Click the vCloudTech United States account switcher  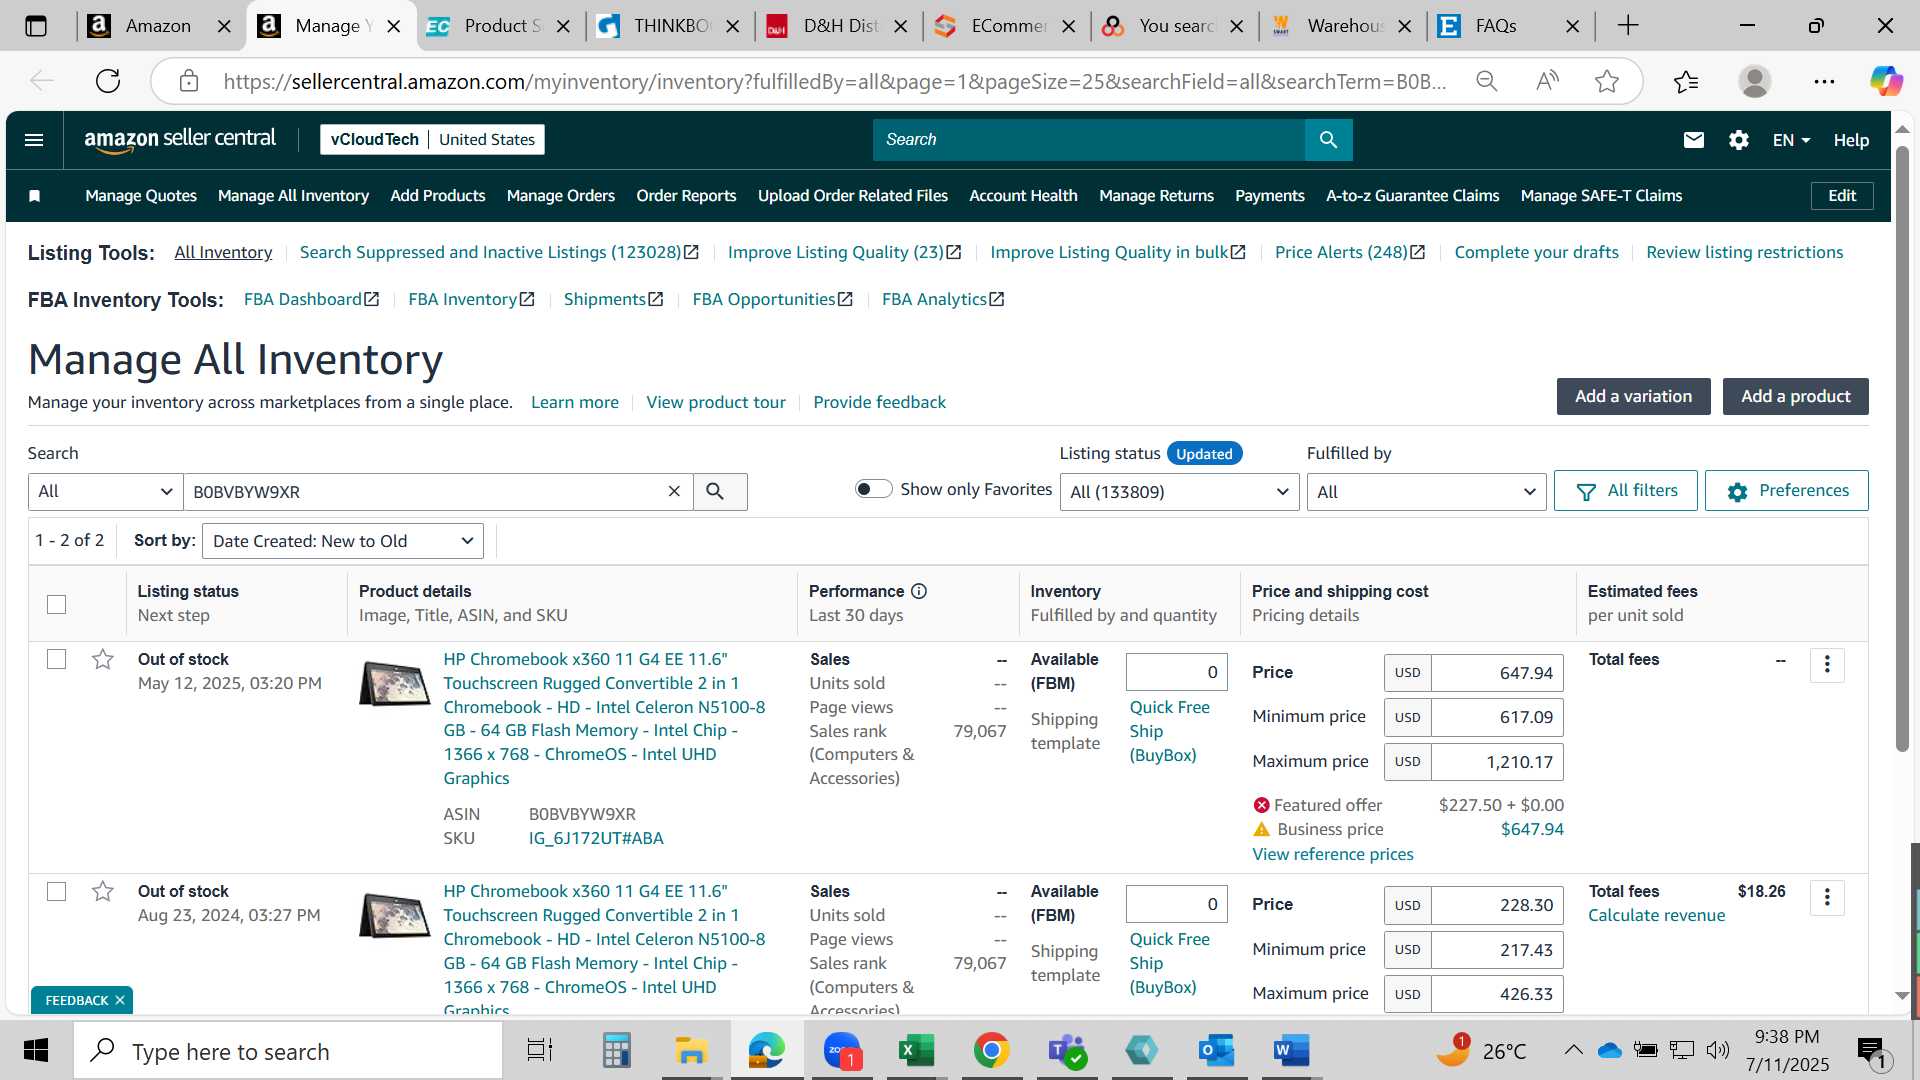coord(432,140)
